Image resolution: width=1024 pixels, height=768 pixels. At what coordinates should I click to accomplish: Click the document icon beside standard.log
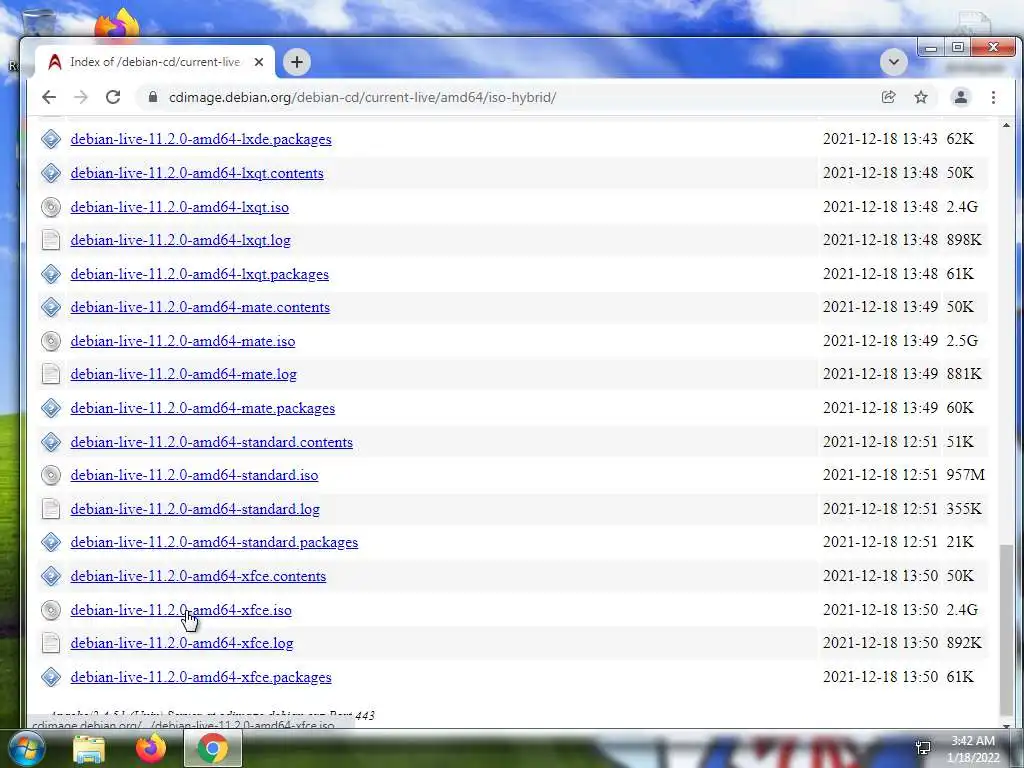pos(51,509)
